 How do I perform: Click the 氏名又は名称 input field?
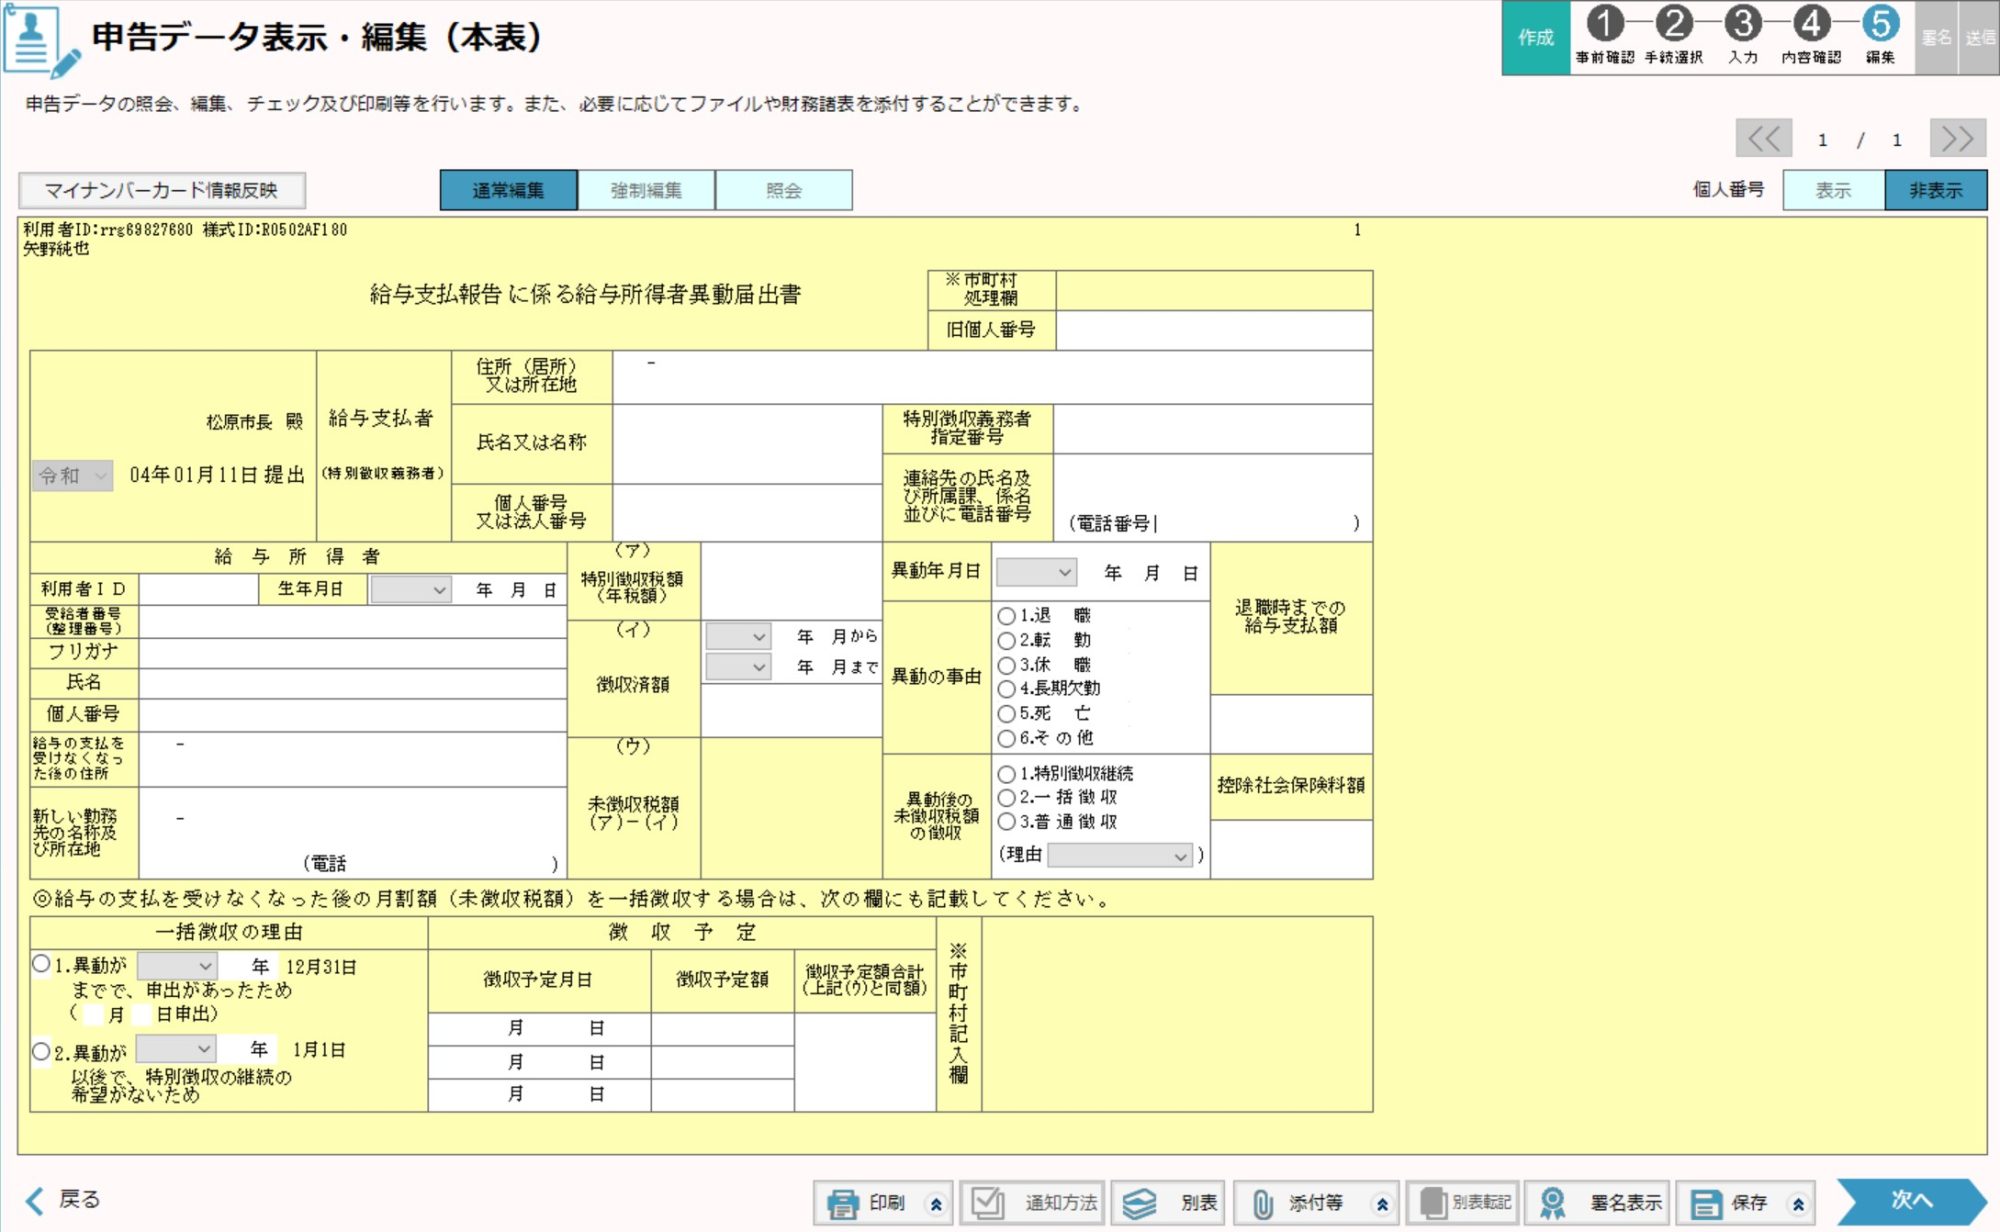pos(747,444)
